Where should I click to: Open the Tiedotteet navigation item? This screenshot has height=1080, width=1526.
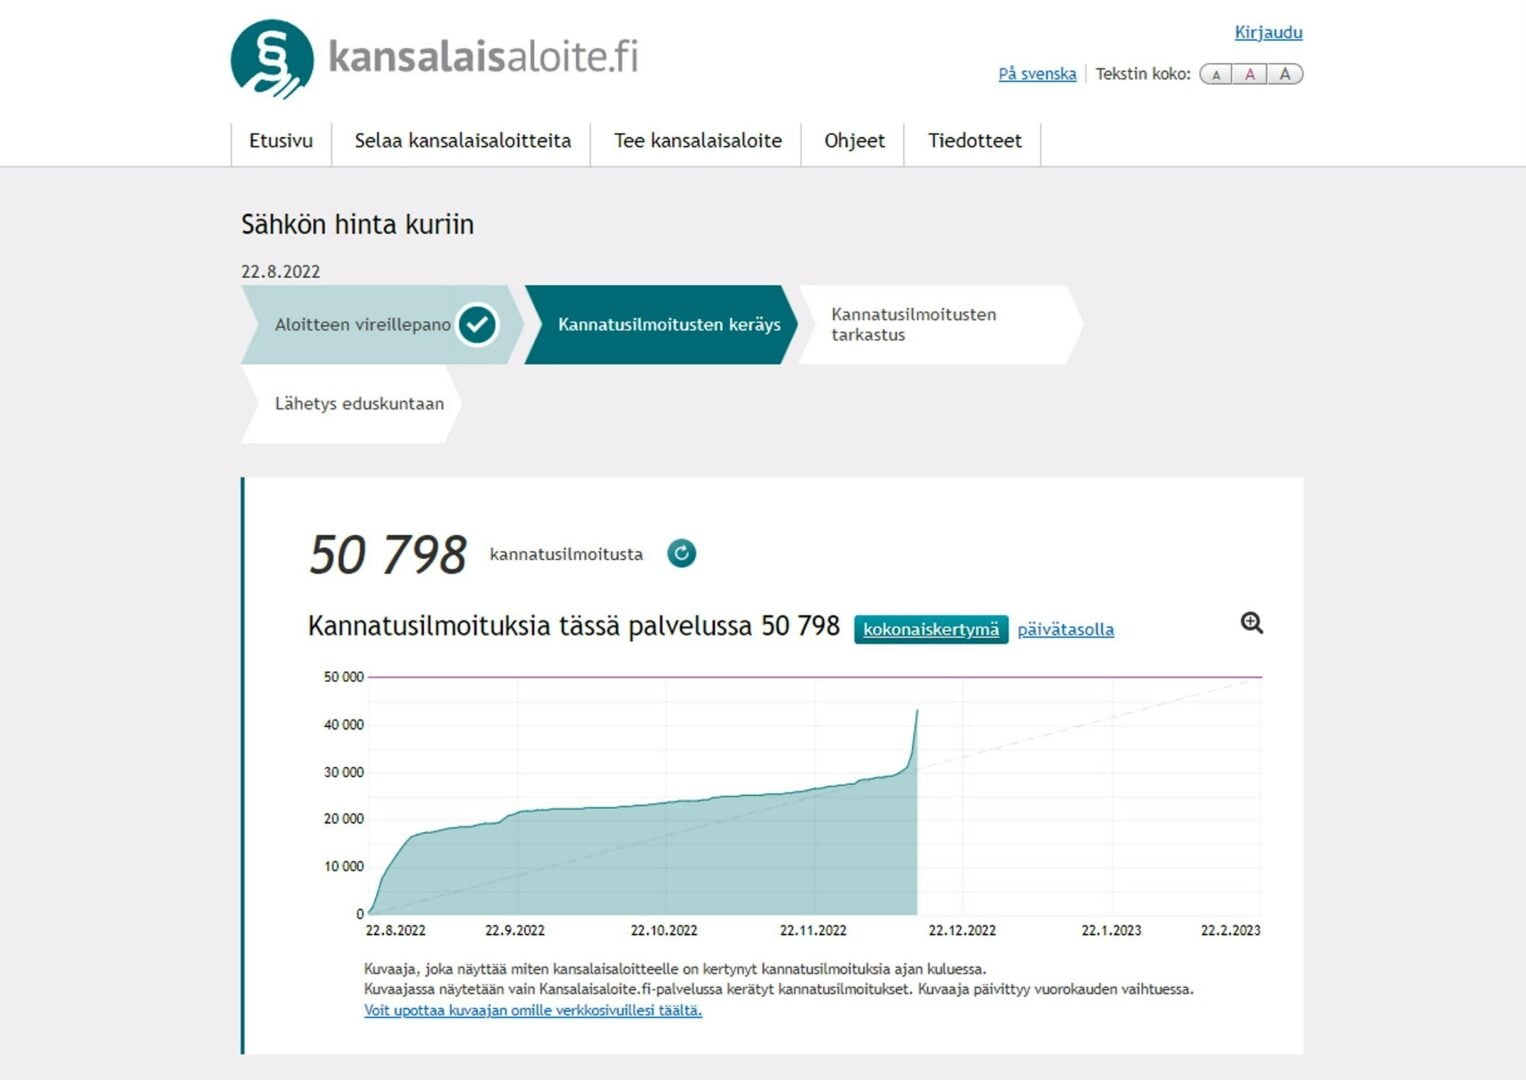pyautogui.click(x=974, y=141)
